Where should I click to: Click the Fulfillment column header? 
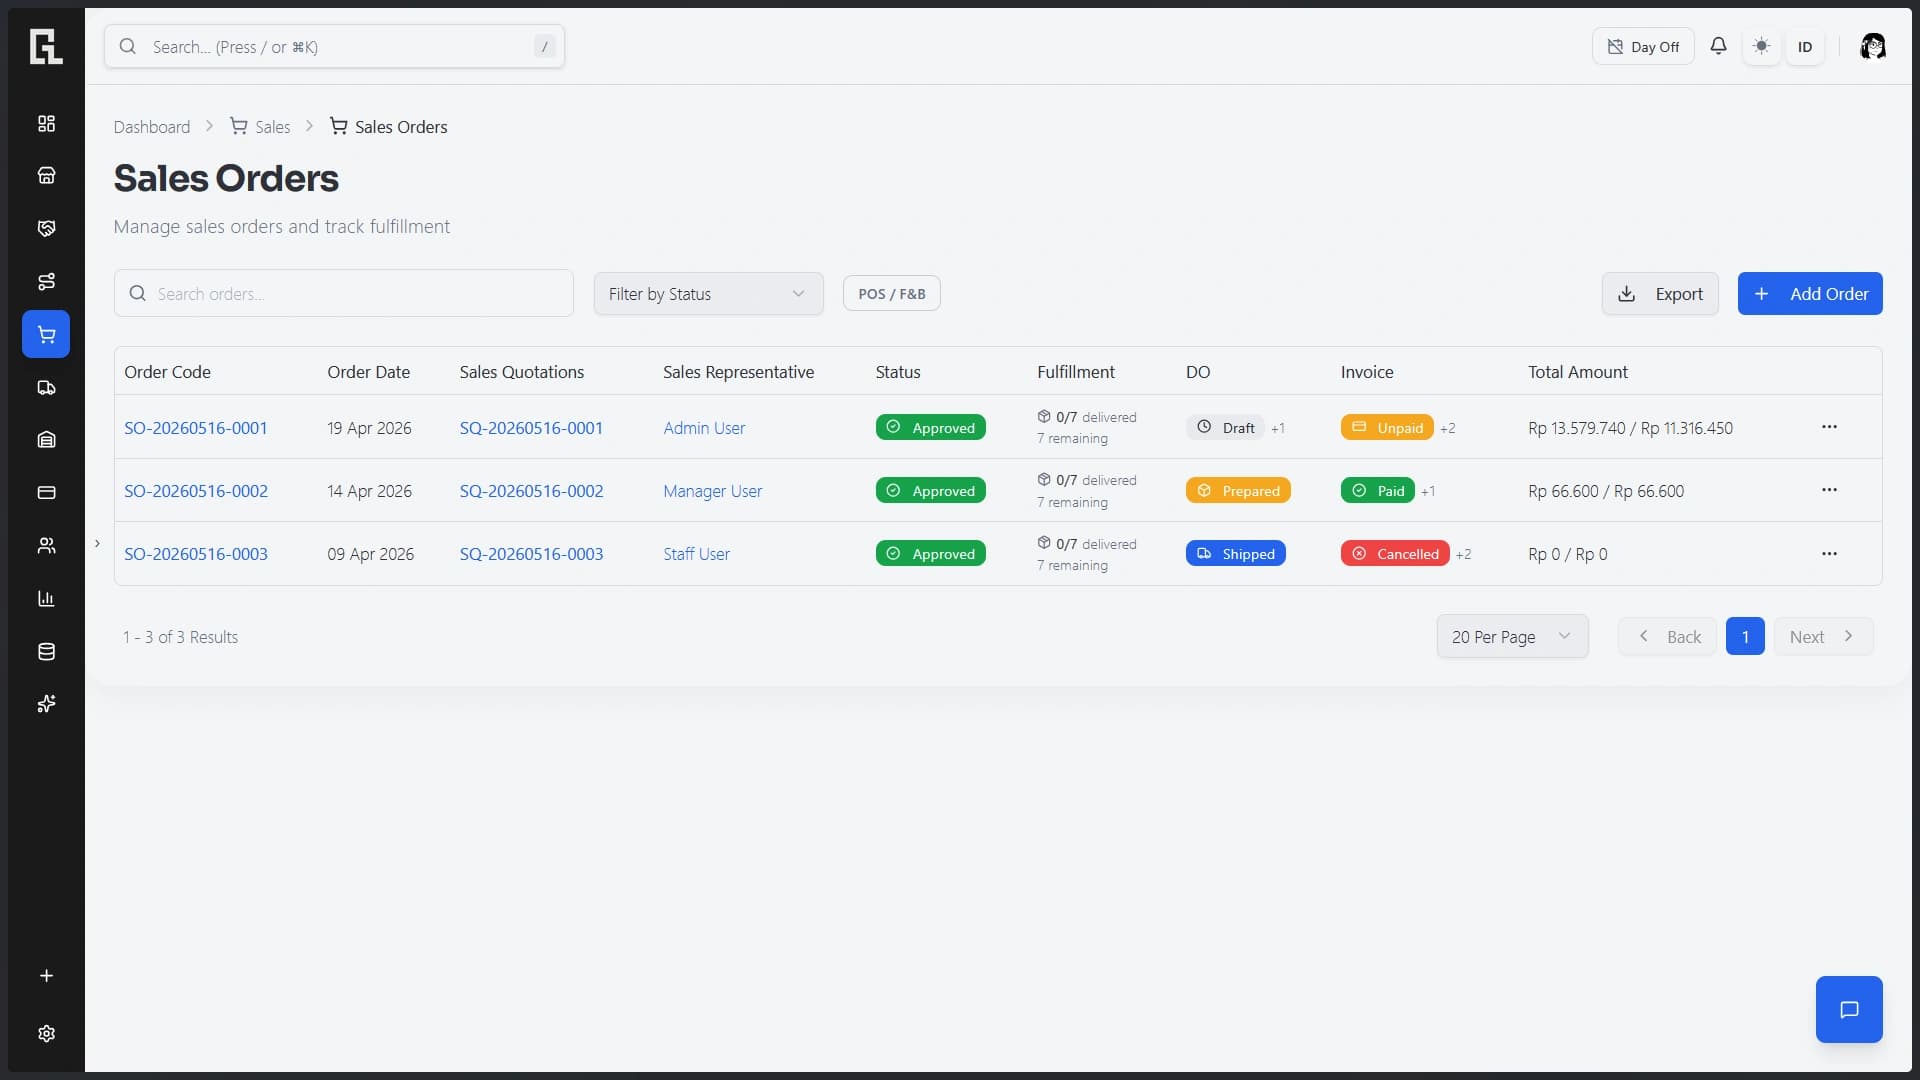1075,372
